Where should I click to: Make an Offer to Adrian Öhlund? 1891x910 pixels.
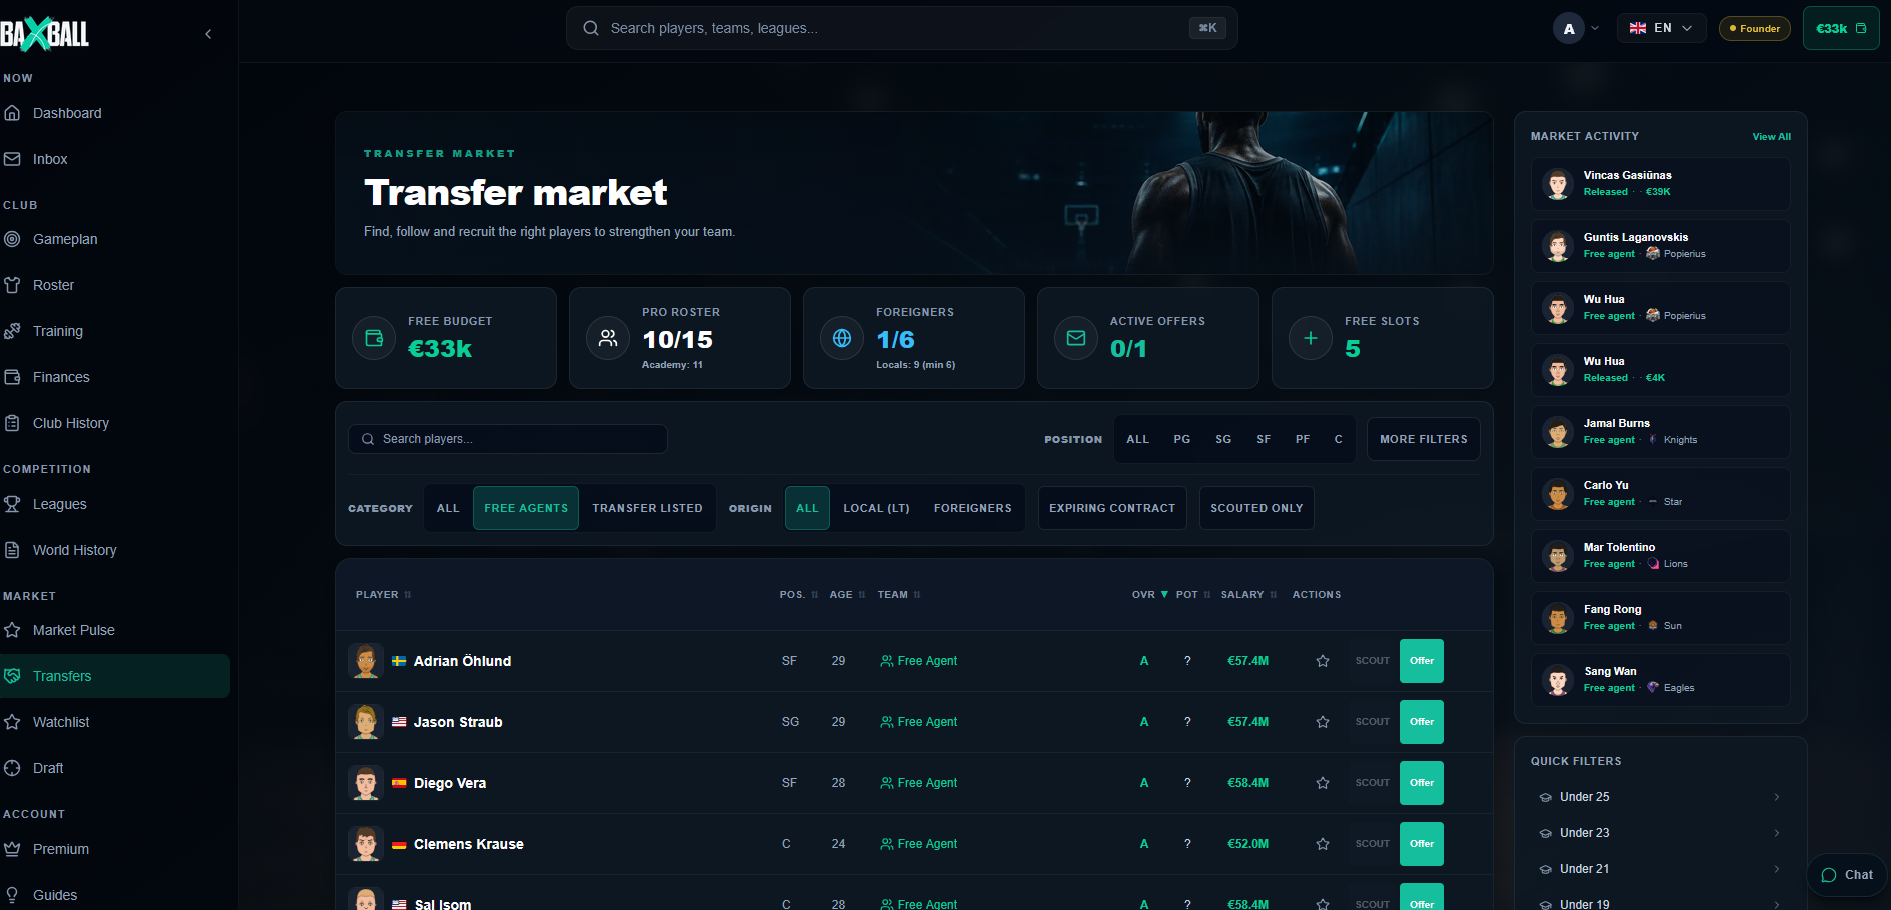[1421, 661]
